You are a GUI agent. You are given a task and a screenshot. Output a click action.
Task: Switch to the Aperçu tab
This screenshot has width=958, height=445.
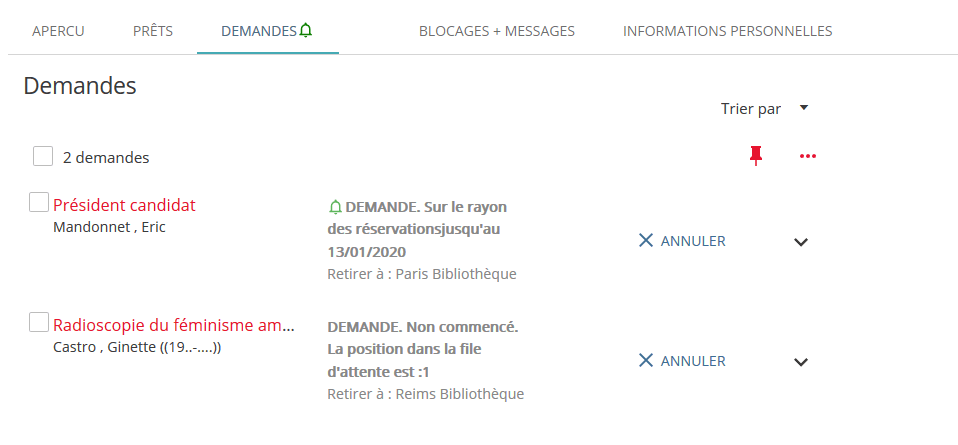click(x=58, y=31)
